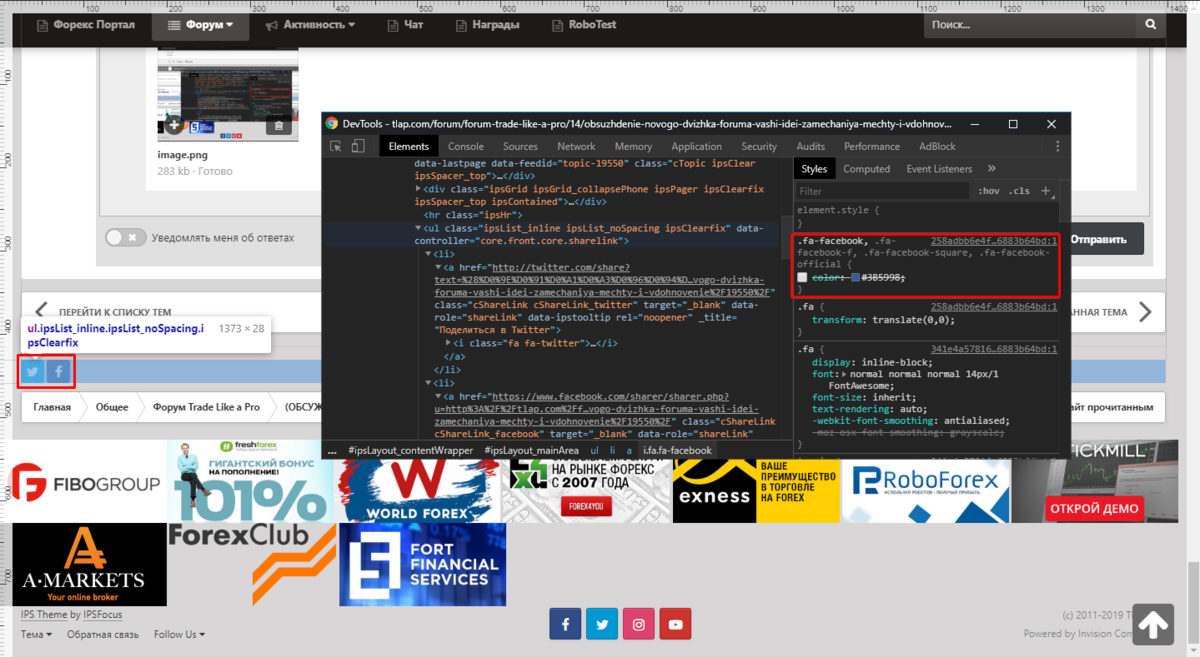This screenshot has width=1200, height=657.
Task: Open the footer Facebook icon
Action: click(x=565, y=624)
